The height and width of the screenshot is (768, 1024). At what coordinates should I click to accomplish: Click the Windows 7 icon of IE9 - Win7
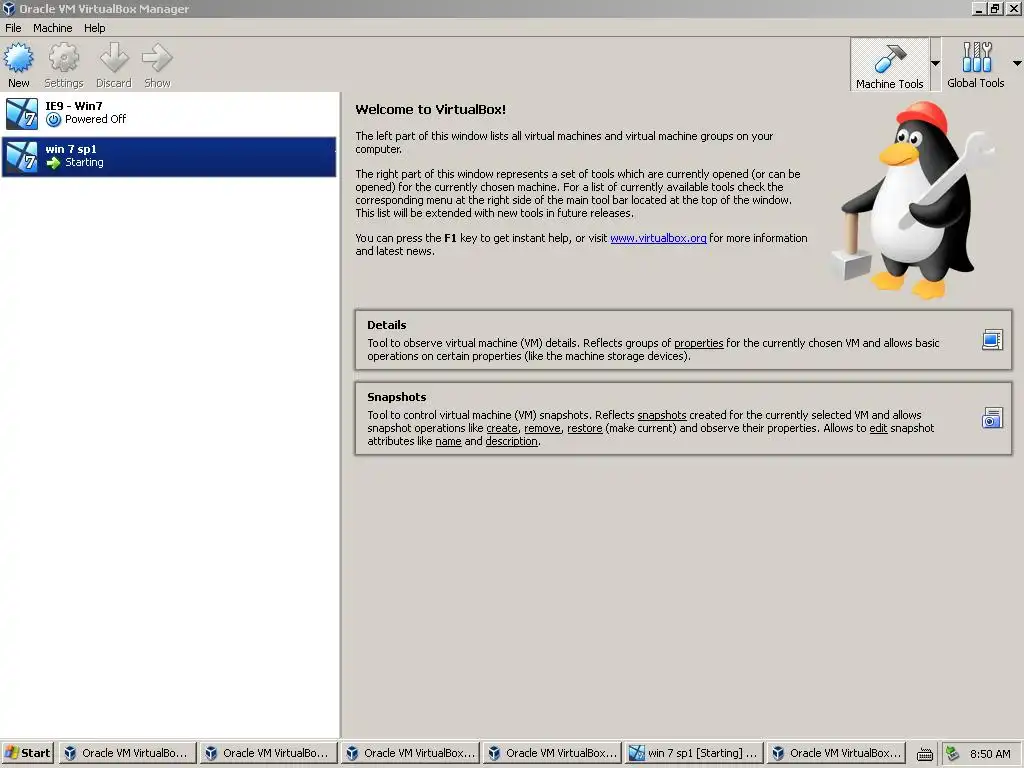[22, 113]
